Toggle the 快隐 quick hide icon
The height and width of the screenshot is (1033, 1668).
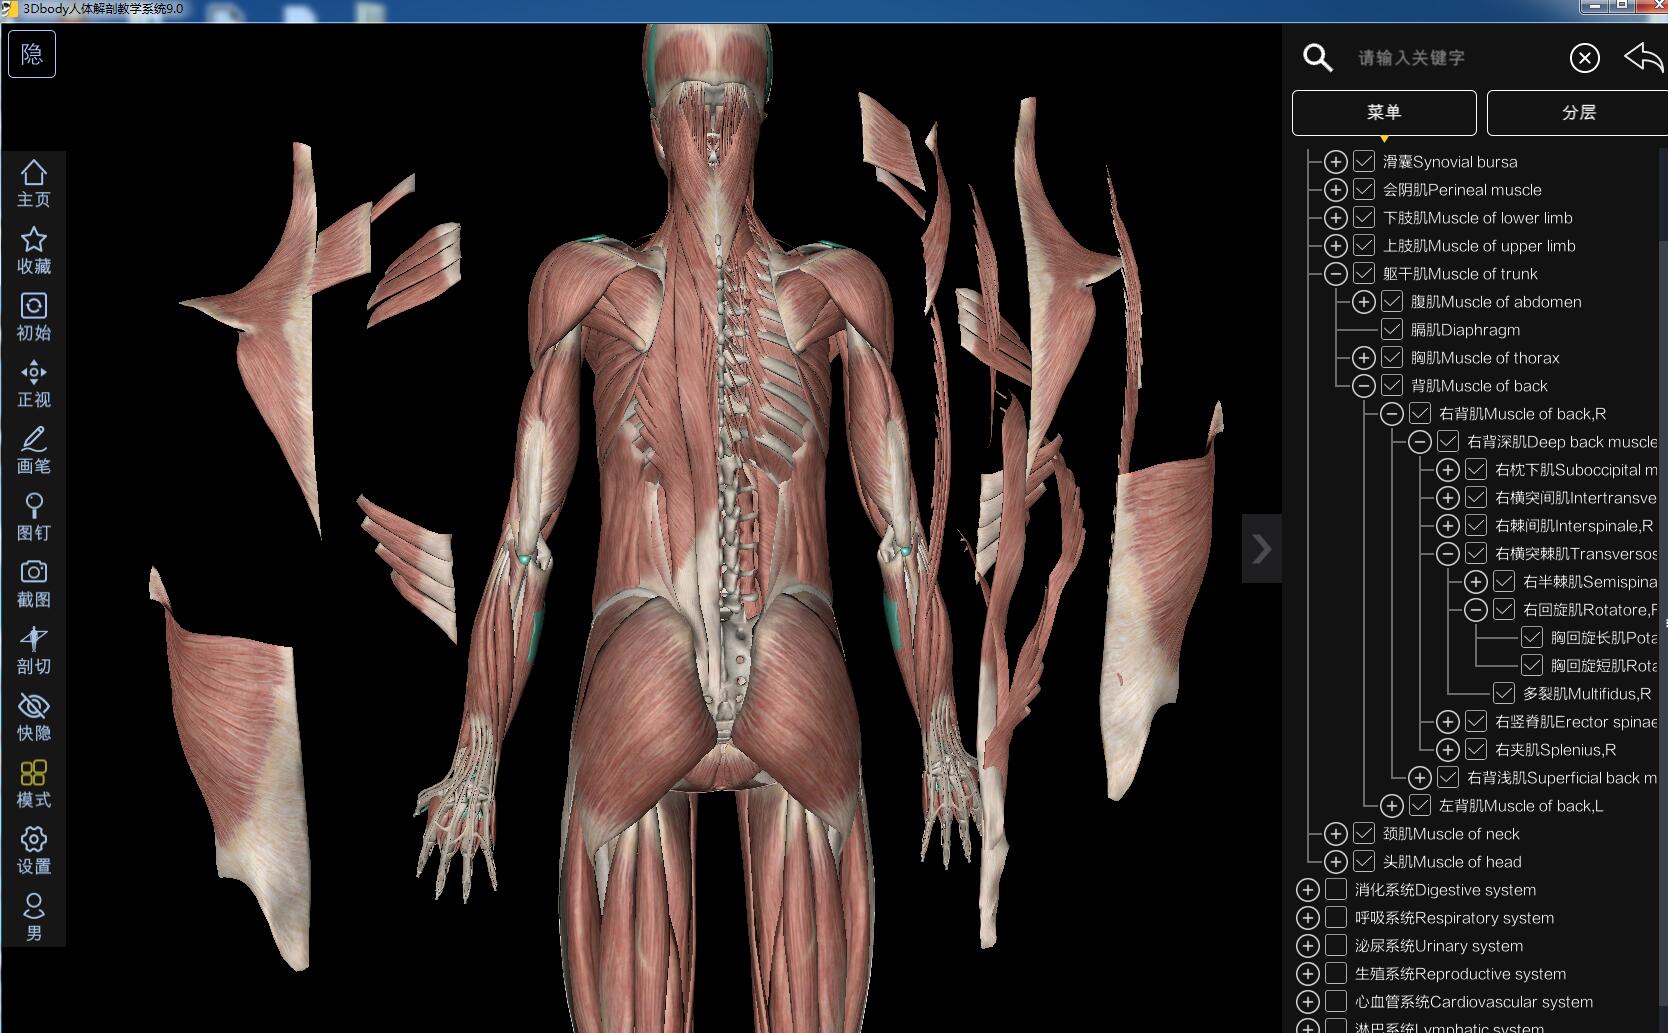tap(33, 717)
